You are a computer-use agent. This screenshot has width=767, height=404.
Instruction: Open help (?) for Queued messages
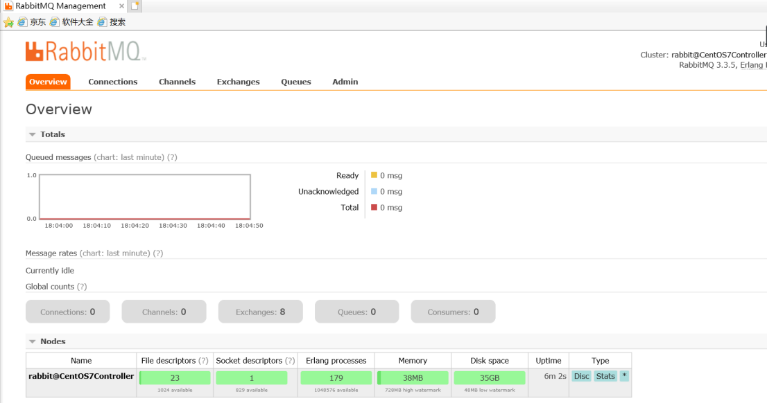pyautogui.click(x=172, y=157)
